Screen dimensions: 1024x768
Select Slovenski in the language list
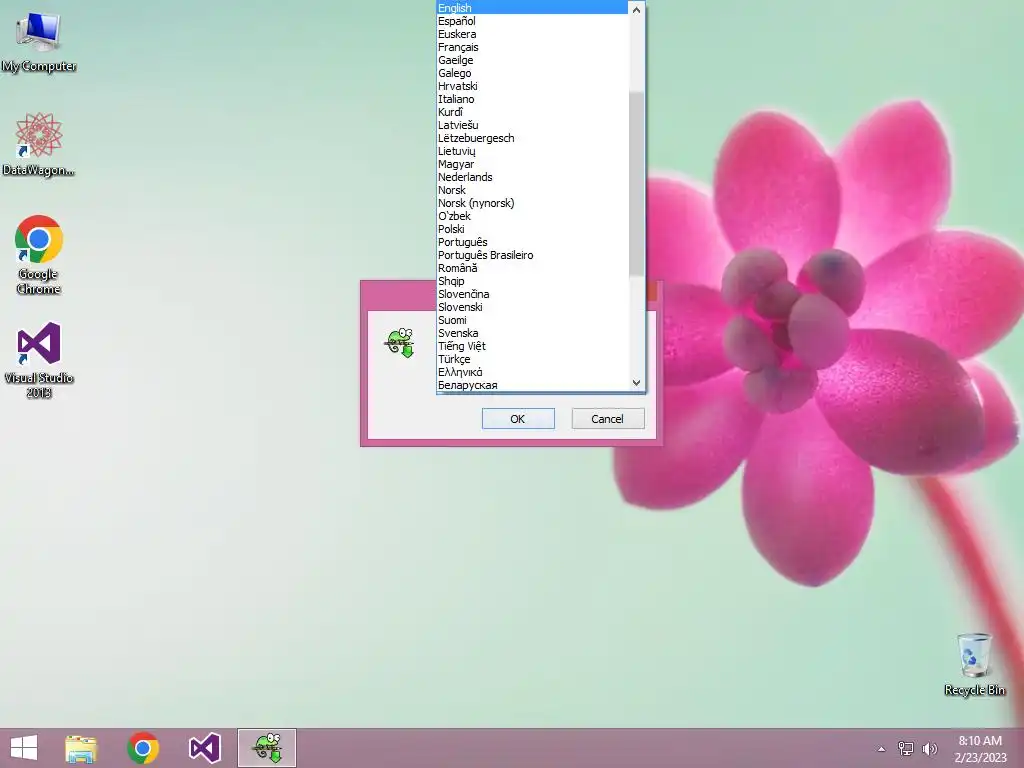click(532, 307)
